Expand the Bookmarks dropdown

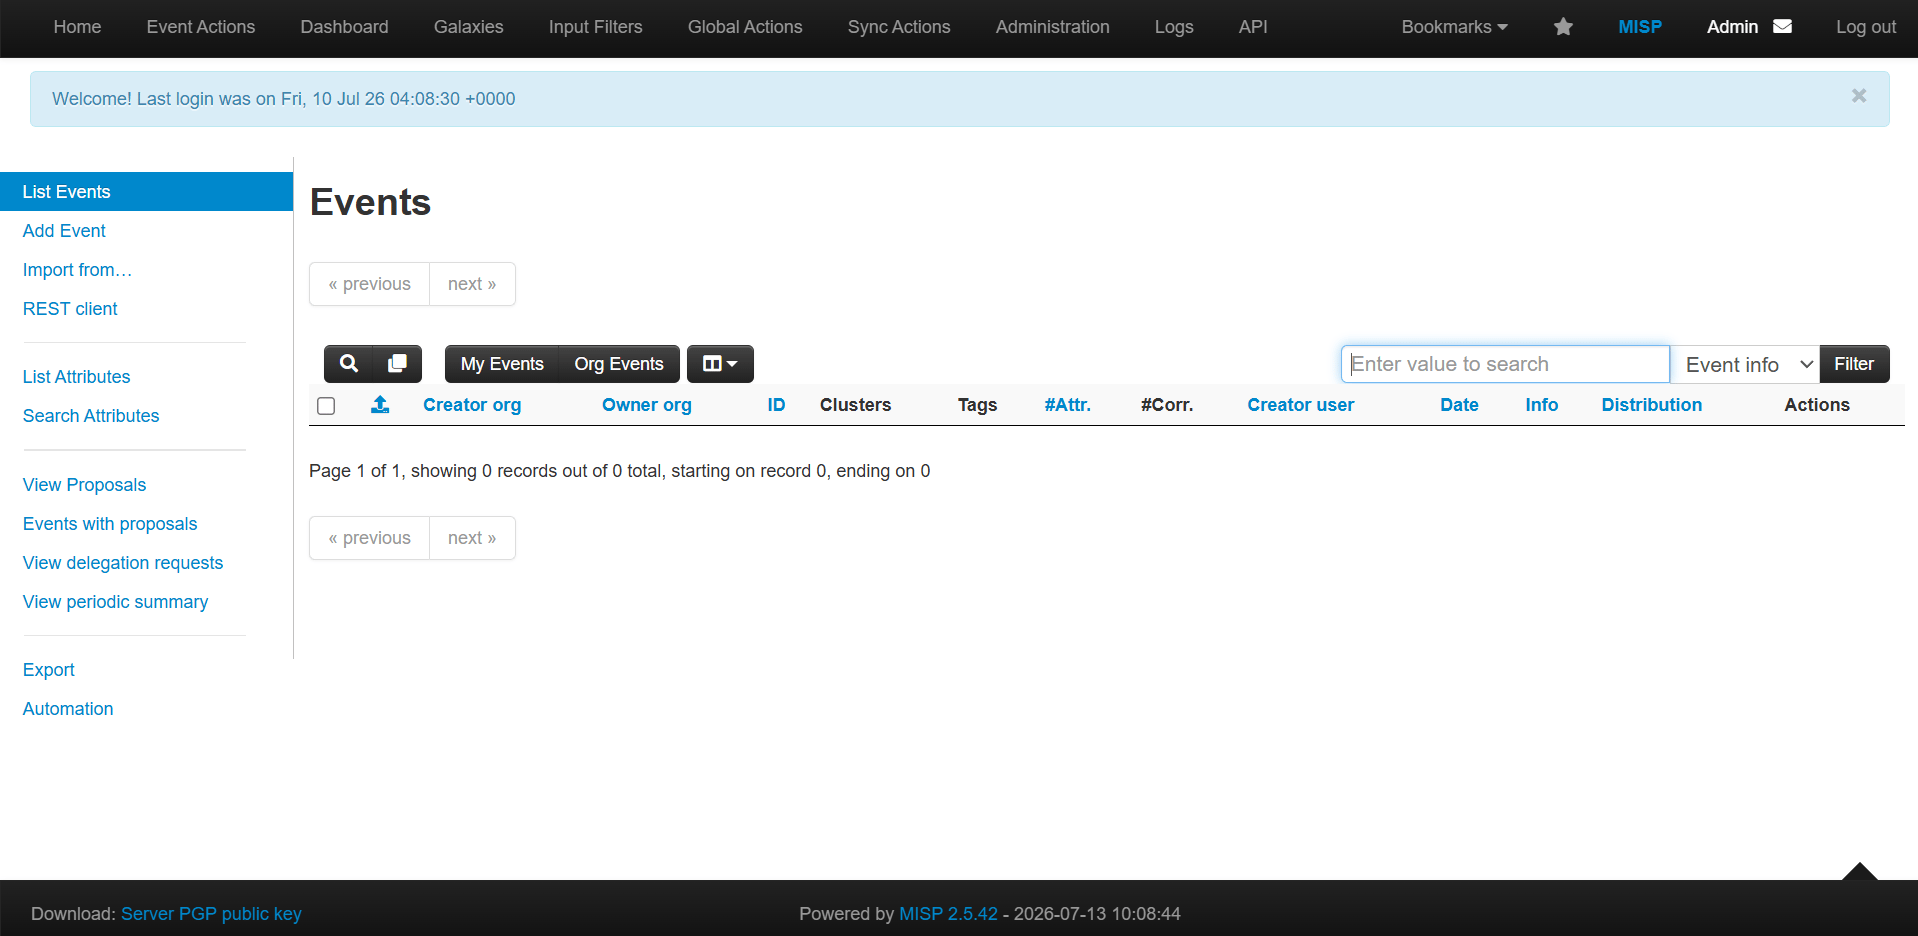pos(1454,27)
